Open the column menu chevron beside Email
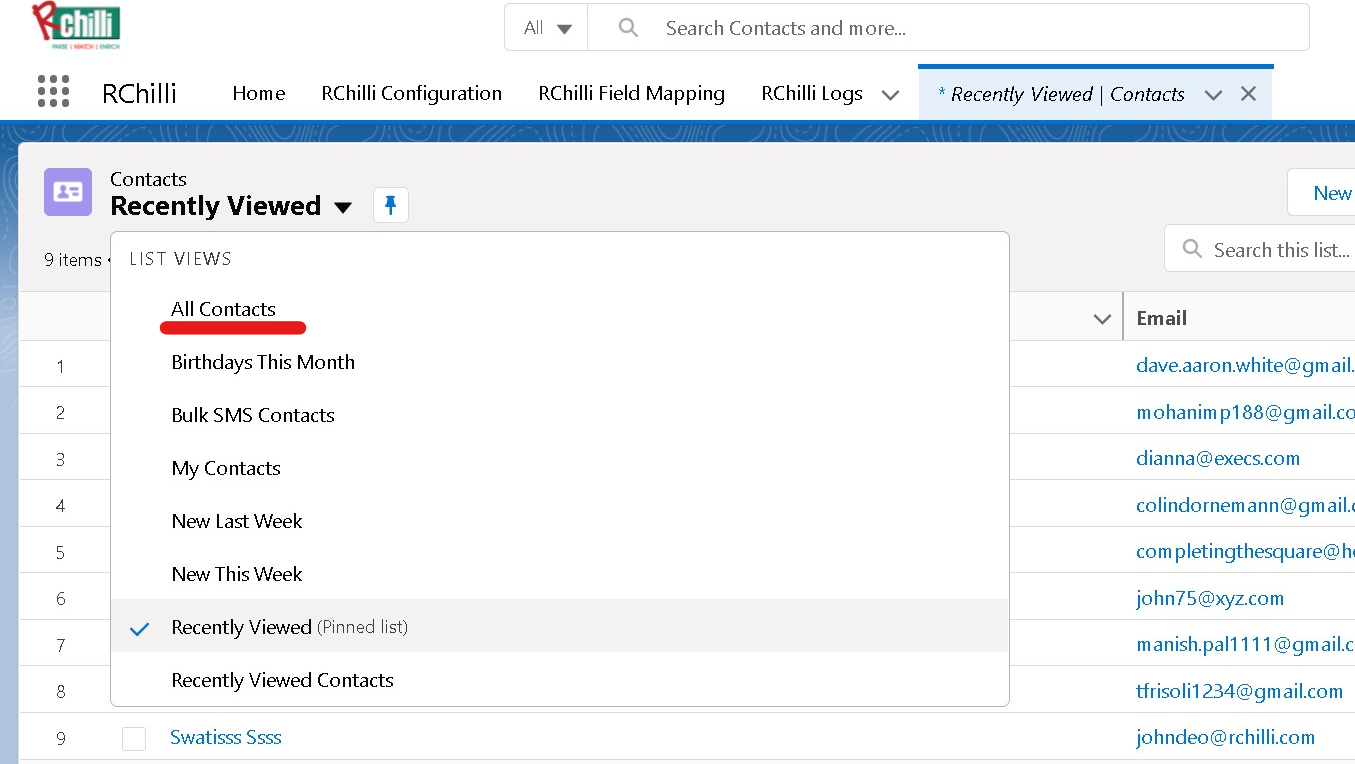 pos(1102,319)
